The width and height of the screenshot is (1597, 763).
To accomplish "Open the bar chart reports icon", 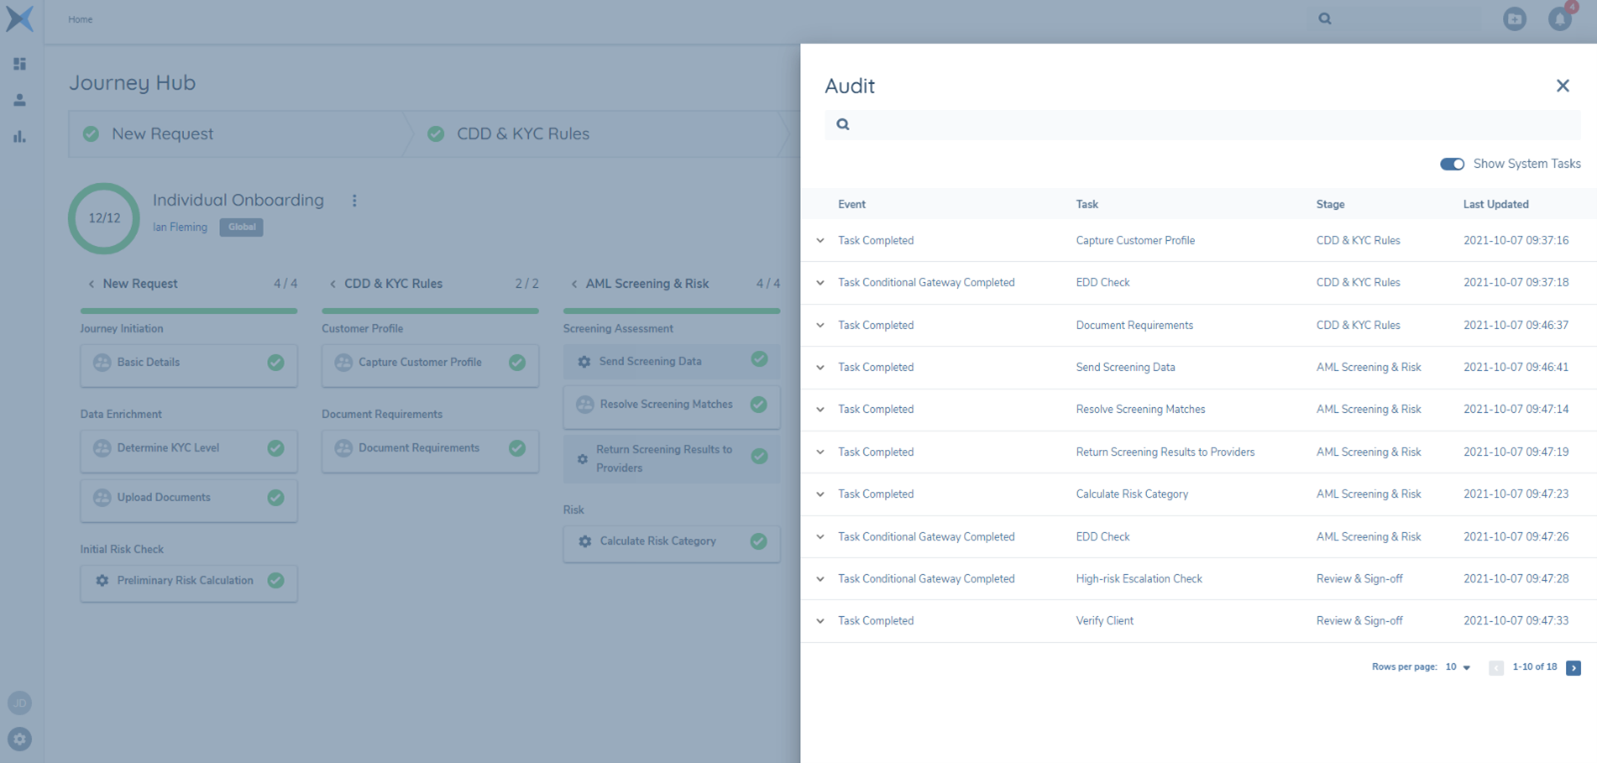I will click(19, 137).
